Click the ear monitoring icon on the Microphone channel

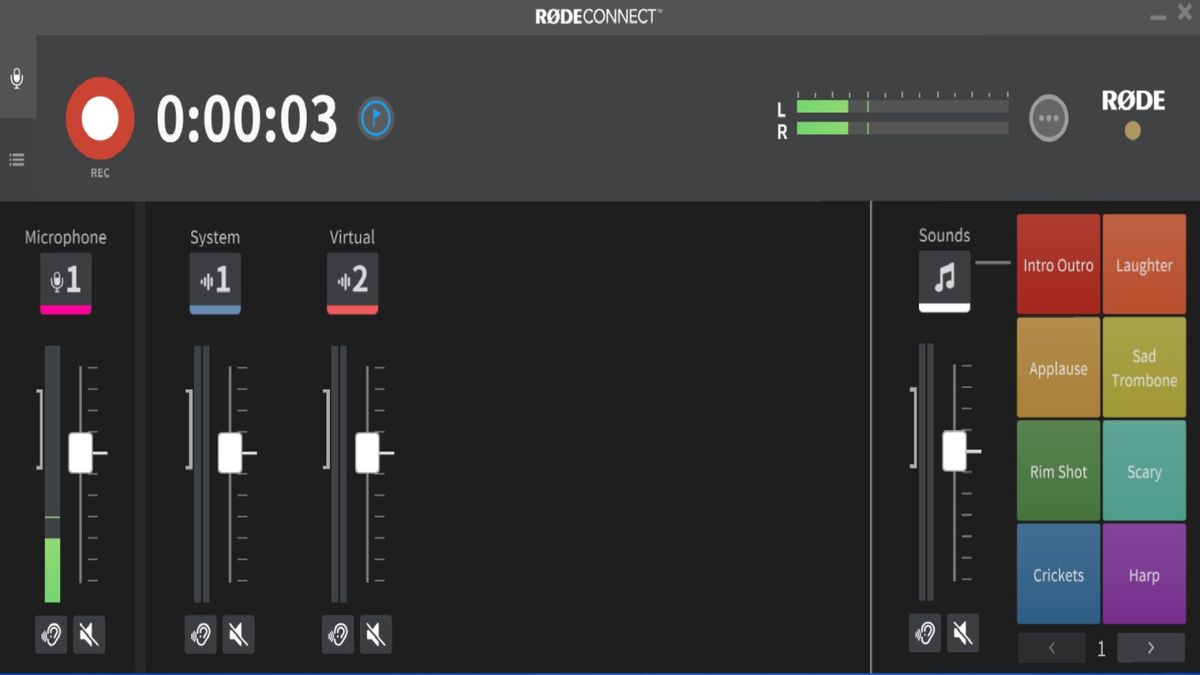pos(50,633)
